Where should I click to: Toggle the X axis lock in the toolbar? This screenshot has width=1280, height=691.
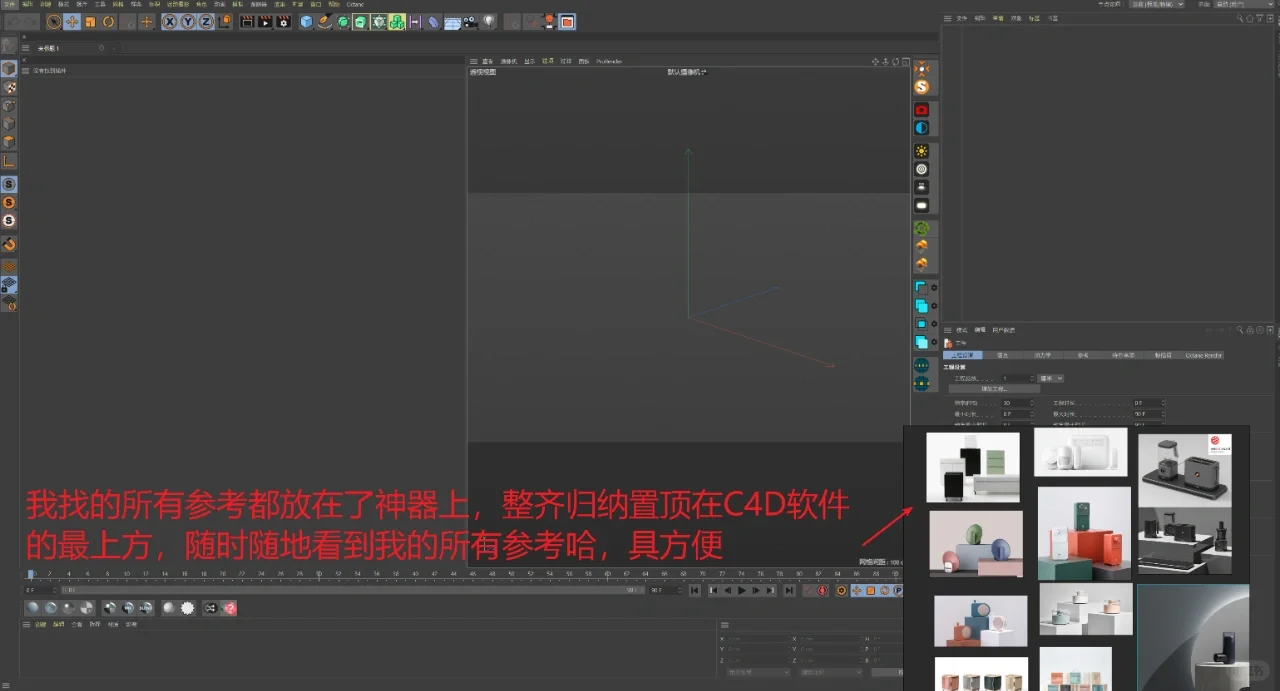(x=169, y=21)
